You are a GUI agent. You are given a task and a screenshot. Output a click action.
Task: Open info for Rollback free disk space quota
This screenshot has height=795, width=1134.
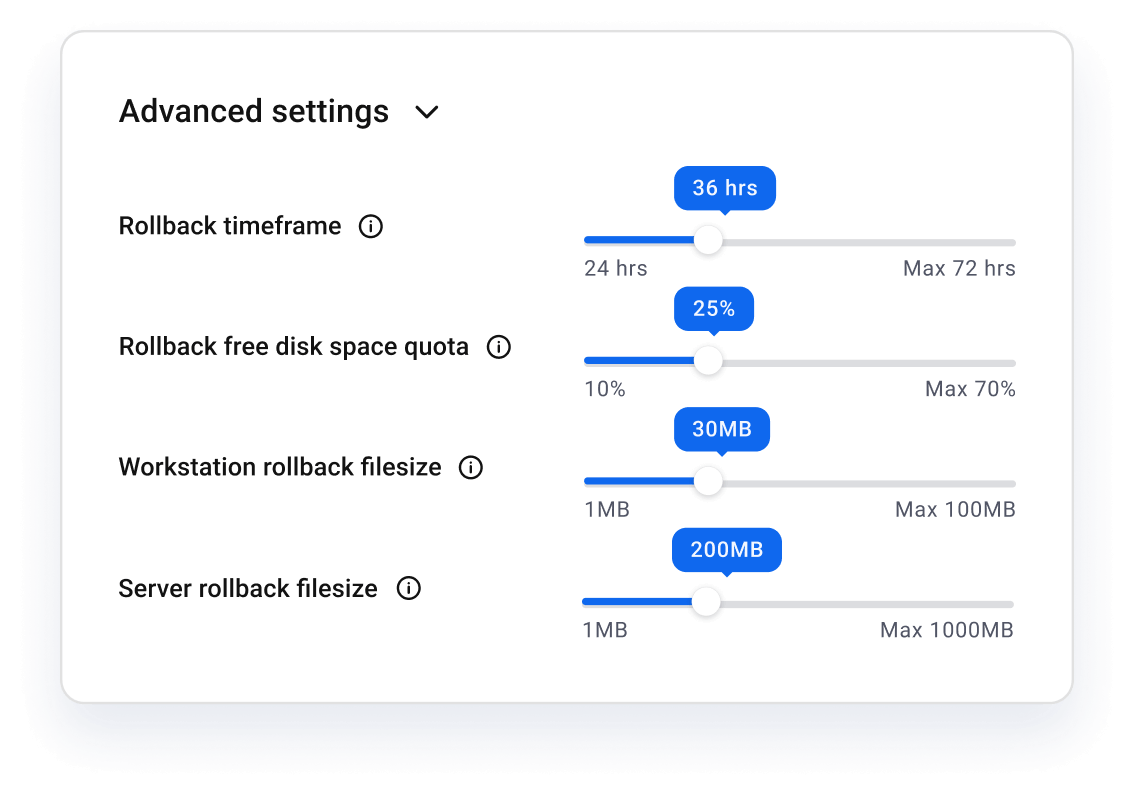pyautogui.click(x=498, y=347)
